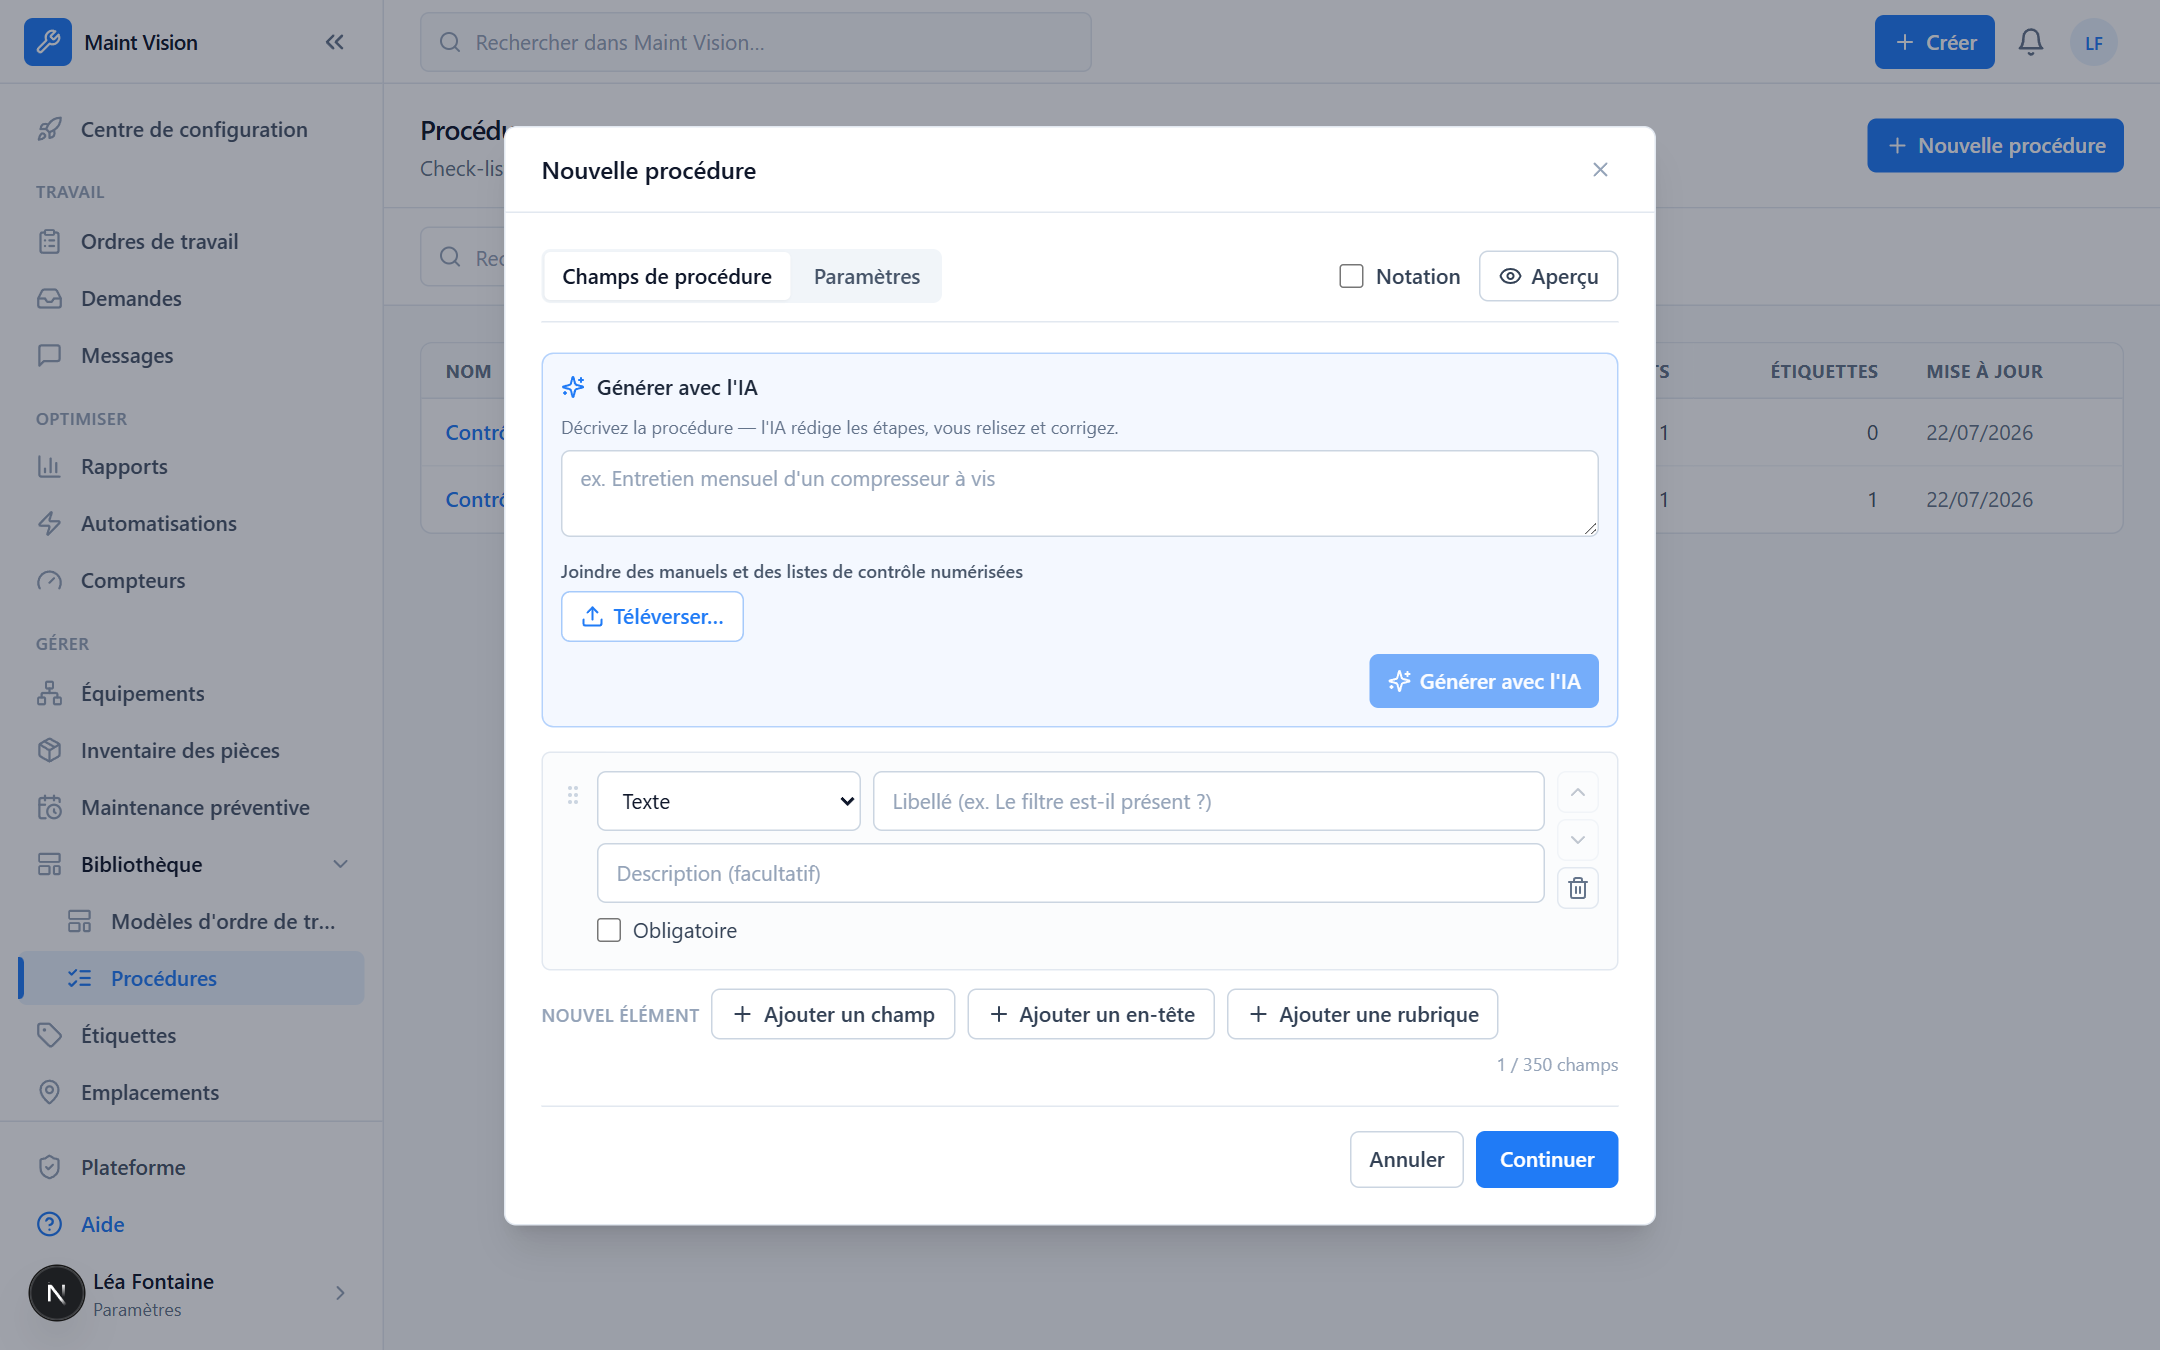Screen dimensions: 2160x1350
Task: Click the Annuler button
Action: 1406,1159
